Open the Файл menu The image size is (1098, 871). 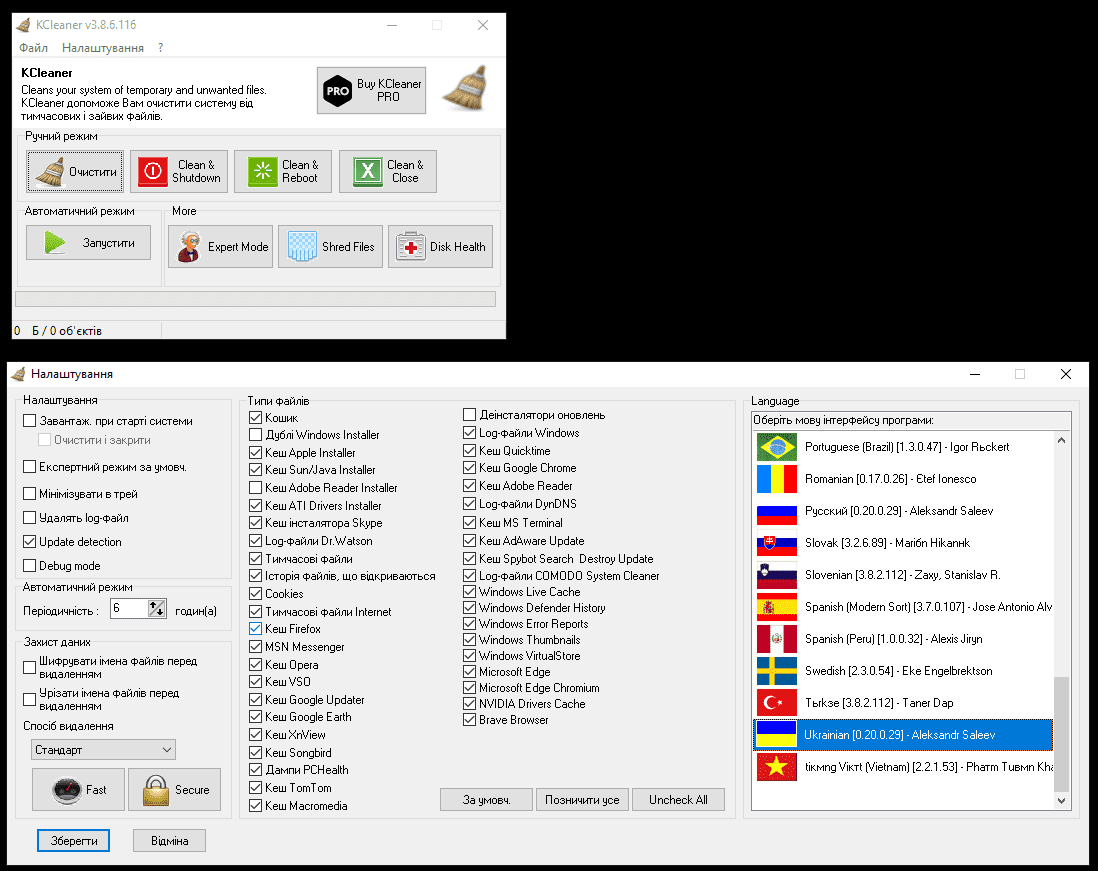[34, 48]
